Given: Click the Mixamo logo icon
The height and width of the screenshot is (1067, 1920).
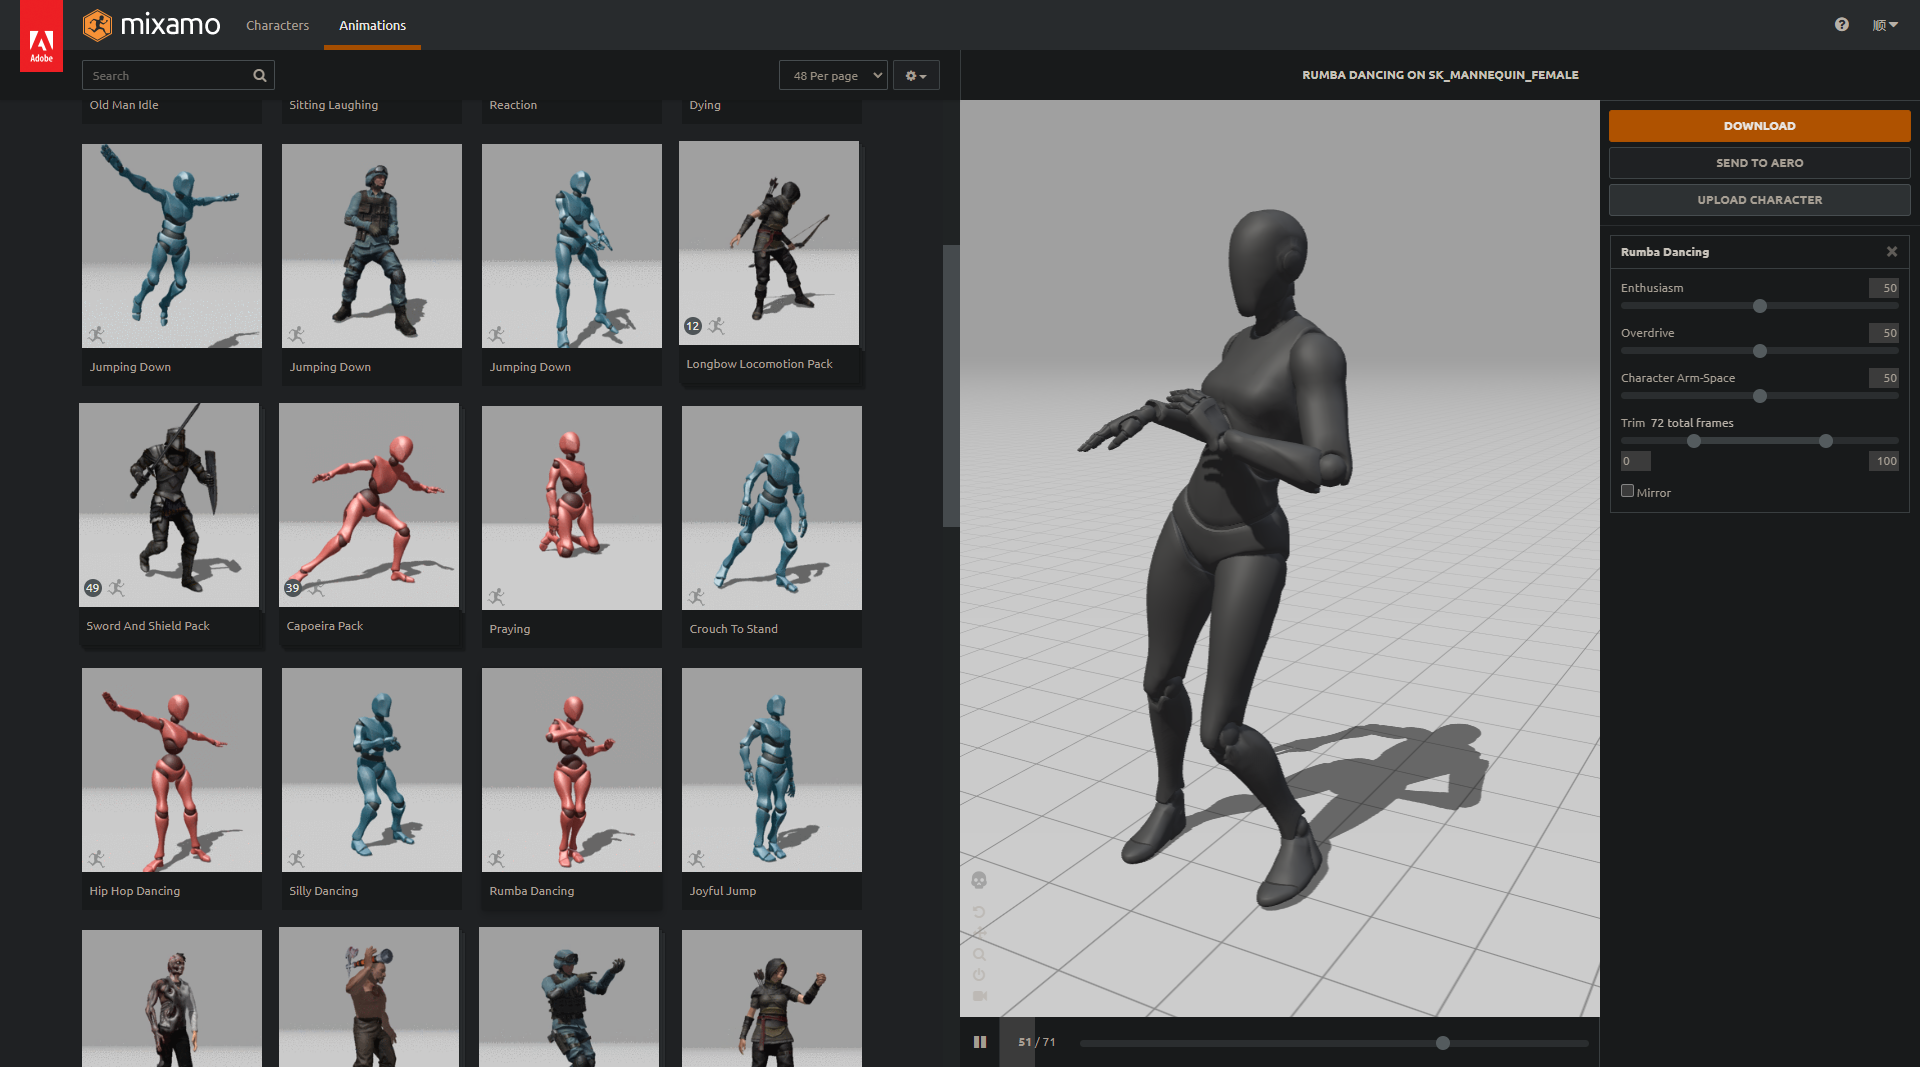Looking at the screenshot, I should point(97,25).
